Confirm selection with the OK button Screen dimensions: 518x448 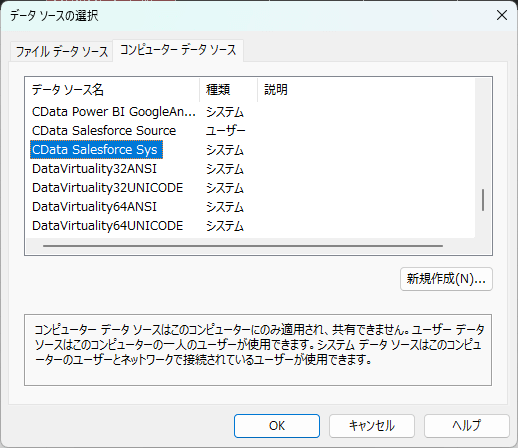pos(277,426)
